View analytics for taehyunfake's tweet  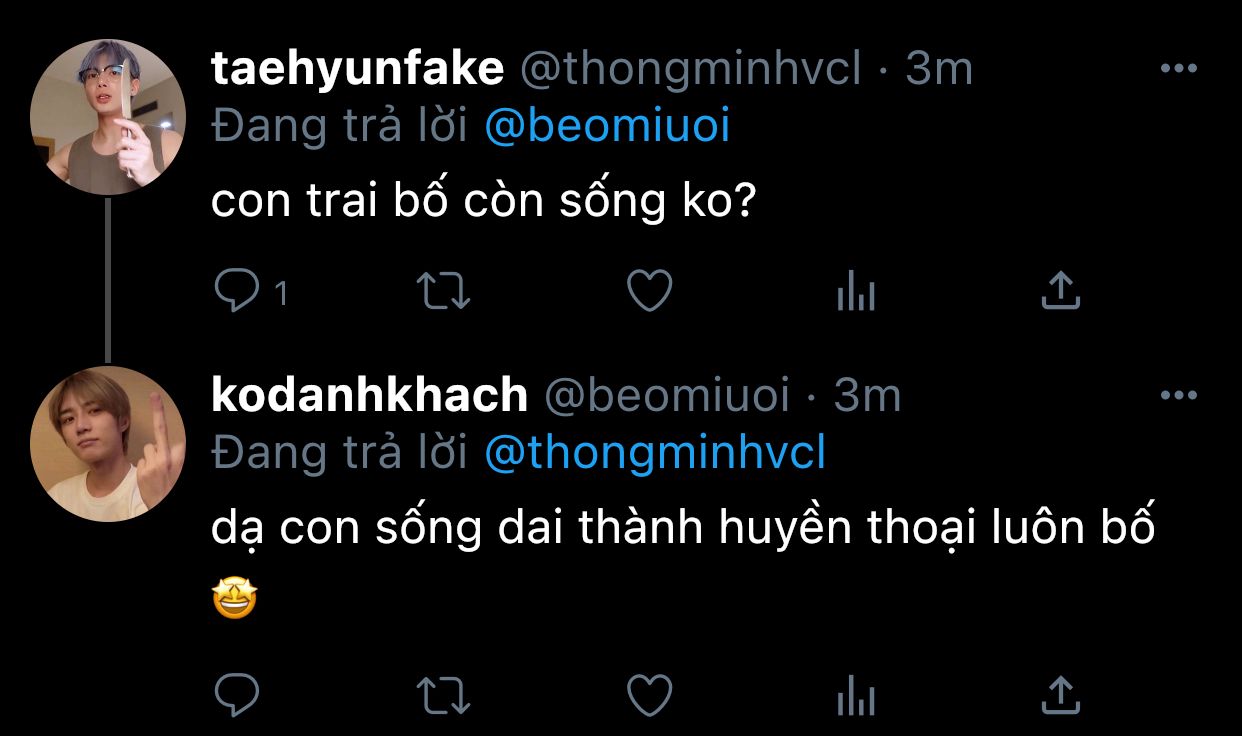tap(855, 293)
